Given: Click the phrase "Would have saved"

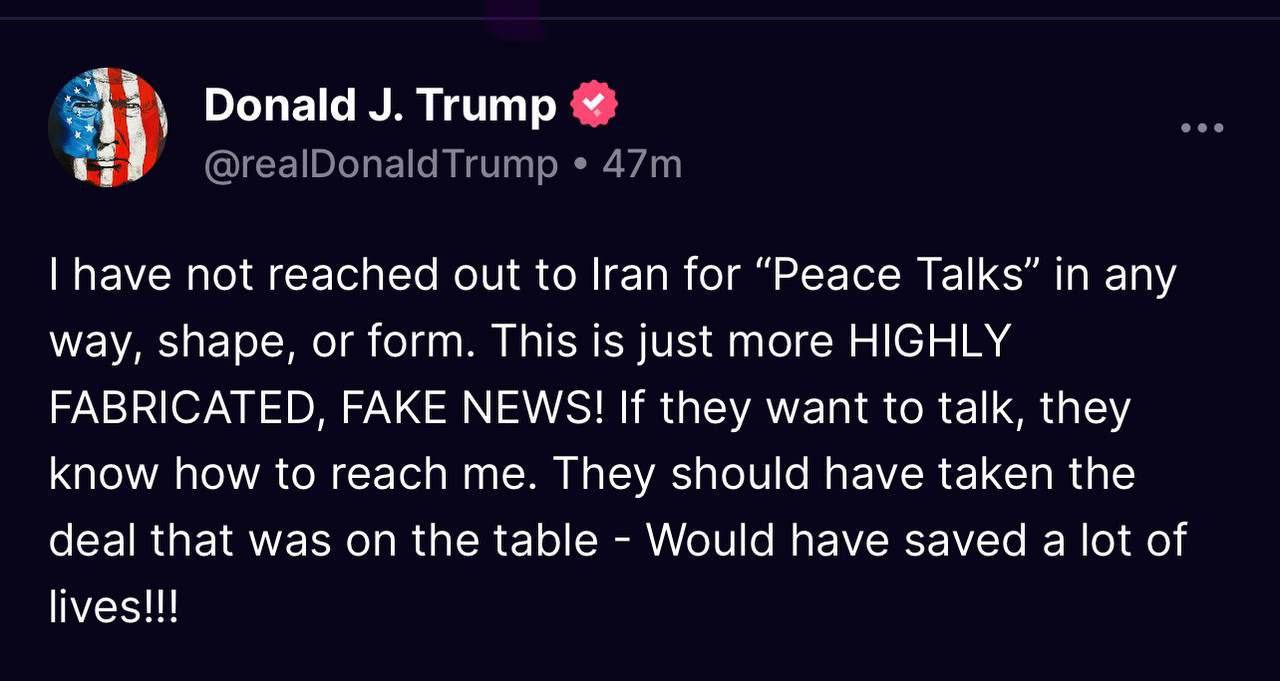Looking at the screenshot, I should (811, 541).
